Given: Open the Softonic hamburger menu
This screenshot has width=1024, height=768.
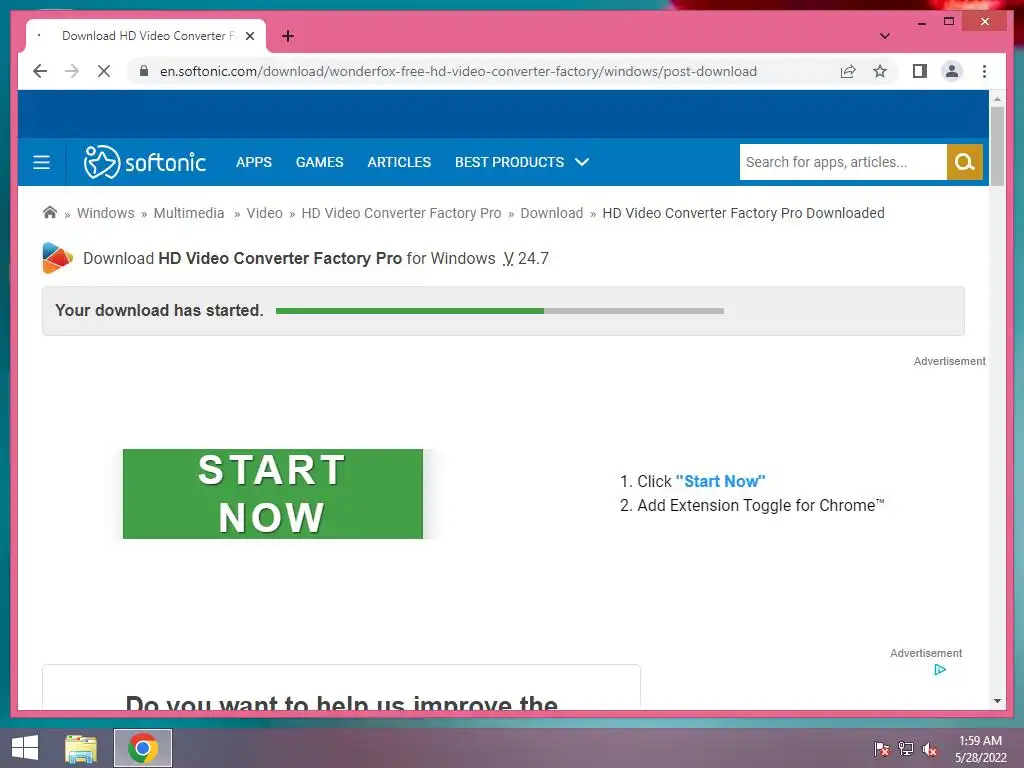Looking at the screenshot, I should pyautogui.click(x=41, y=162).
